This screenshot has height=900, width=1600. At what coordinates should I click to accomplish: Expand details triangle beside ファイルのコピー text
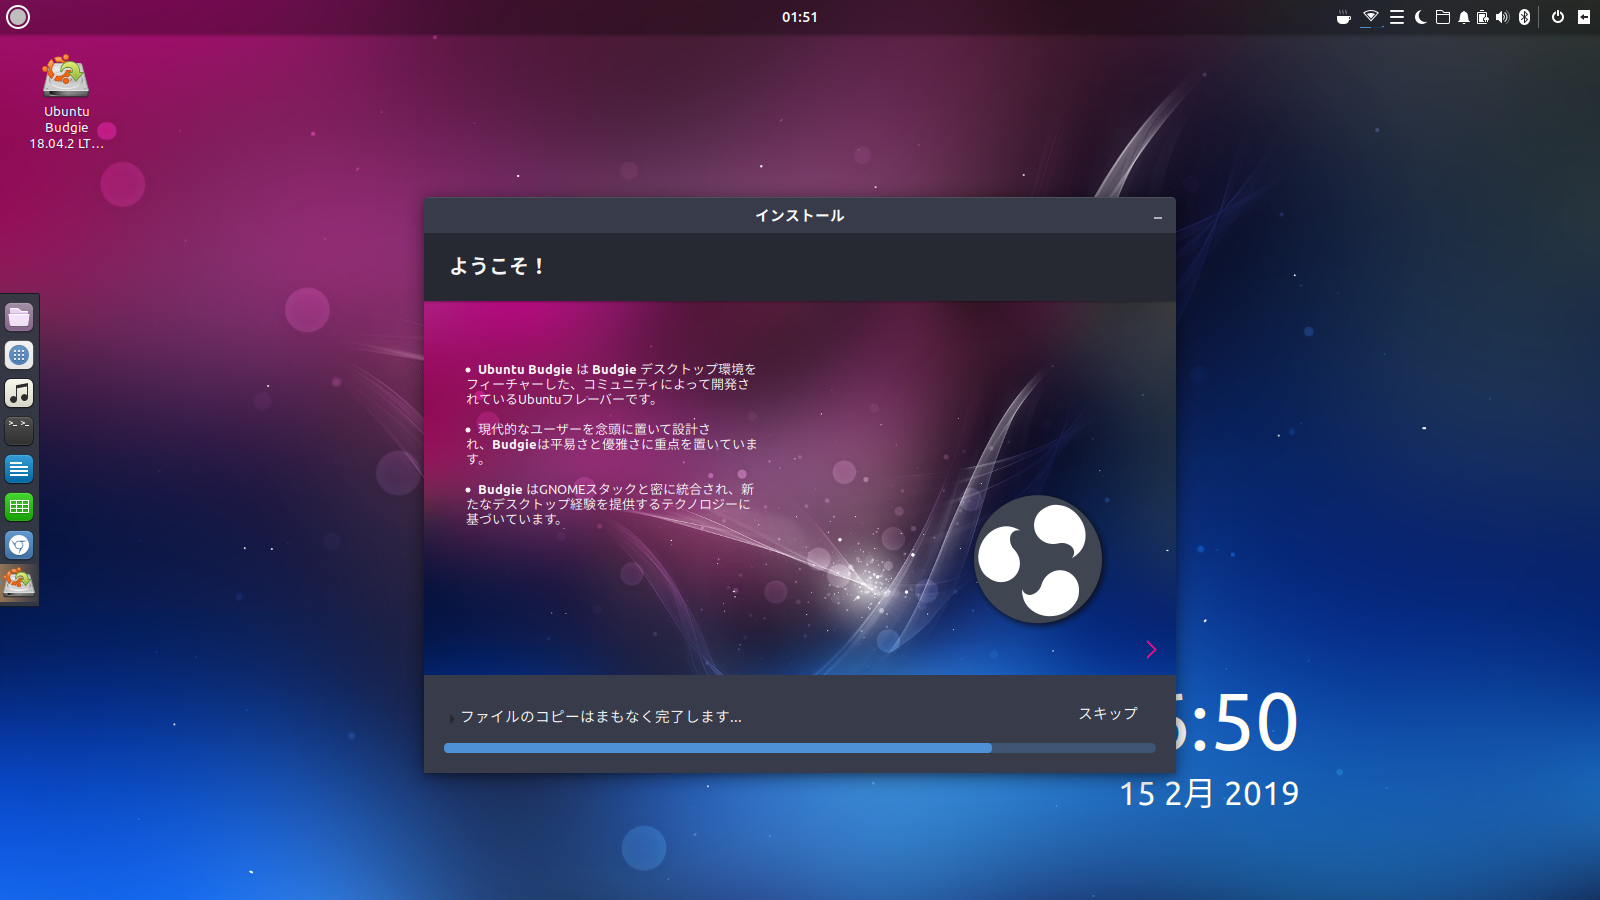click(452, 718)
